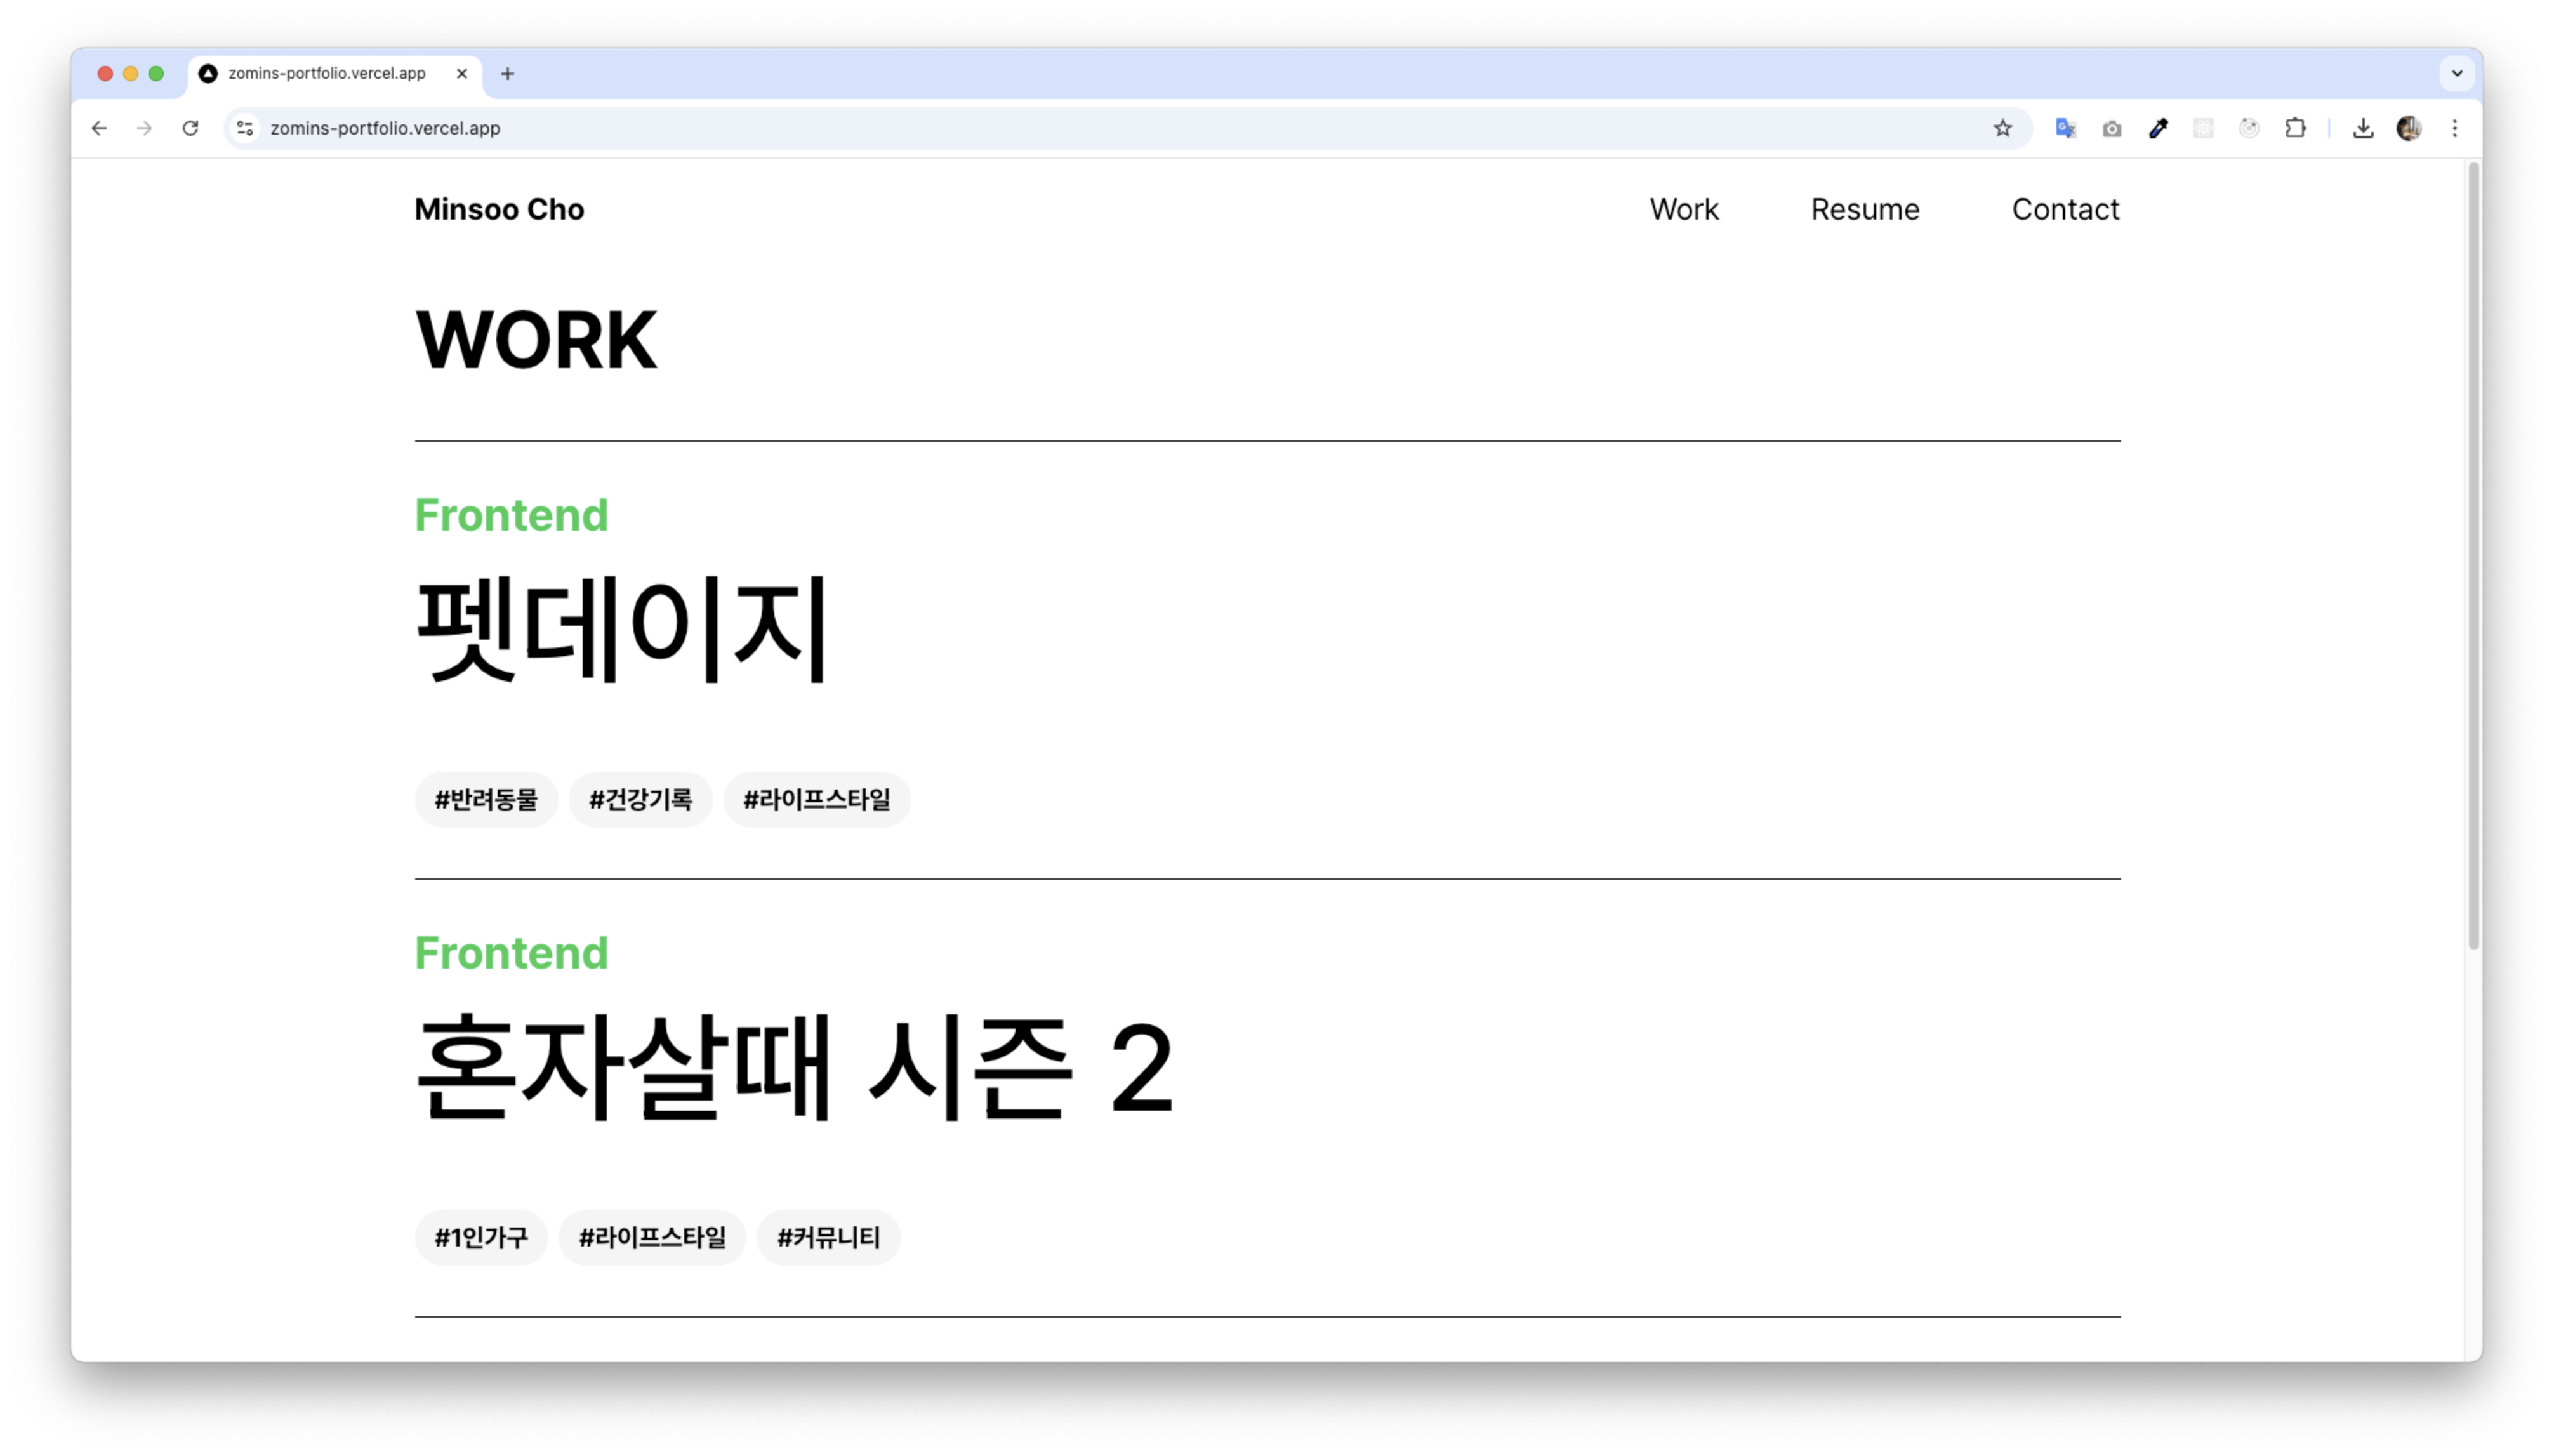The image size is (2554, 1456).
Task: Click the #반려동물 tag
Action: click(x=486, y=799)
